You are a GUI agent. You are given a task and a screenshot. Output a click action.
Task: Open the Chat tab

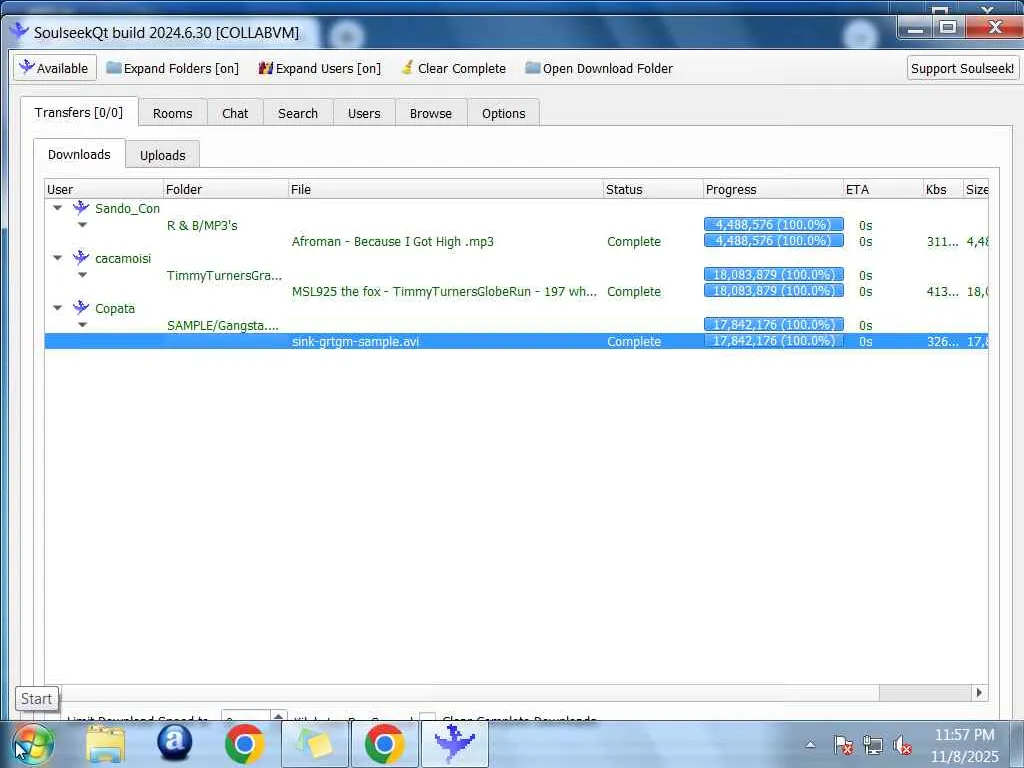point(235,113)
